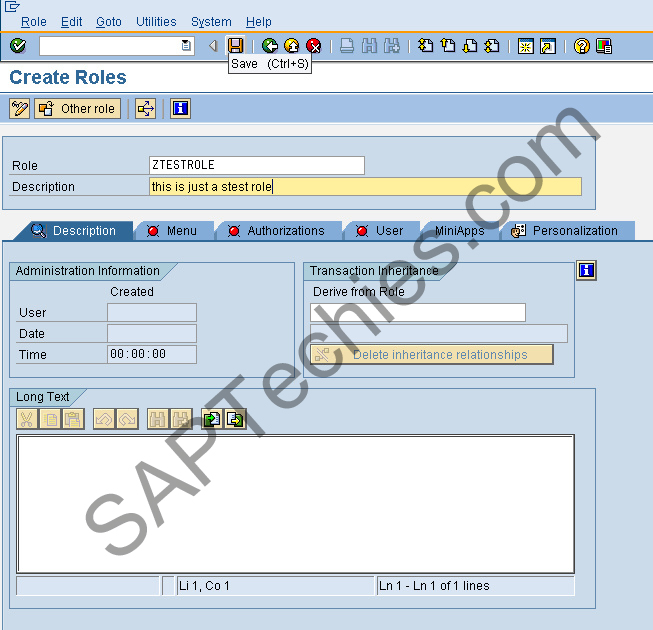Screen dimensions: 653x630
Task: Click the Print icon
Action: (346, 45)
